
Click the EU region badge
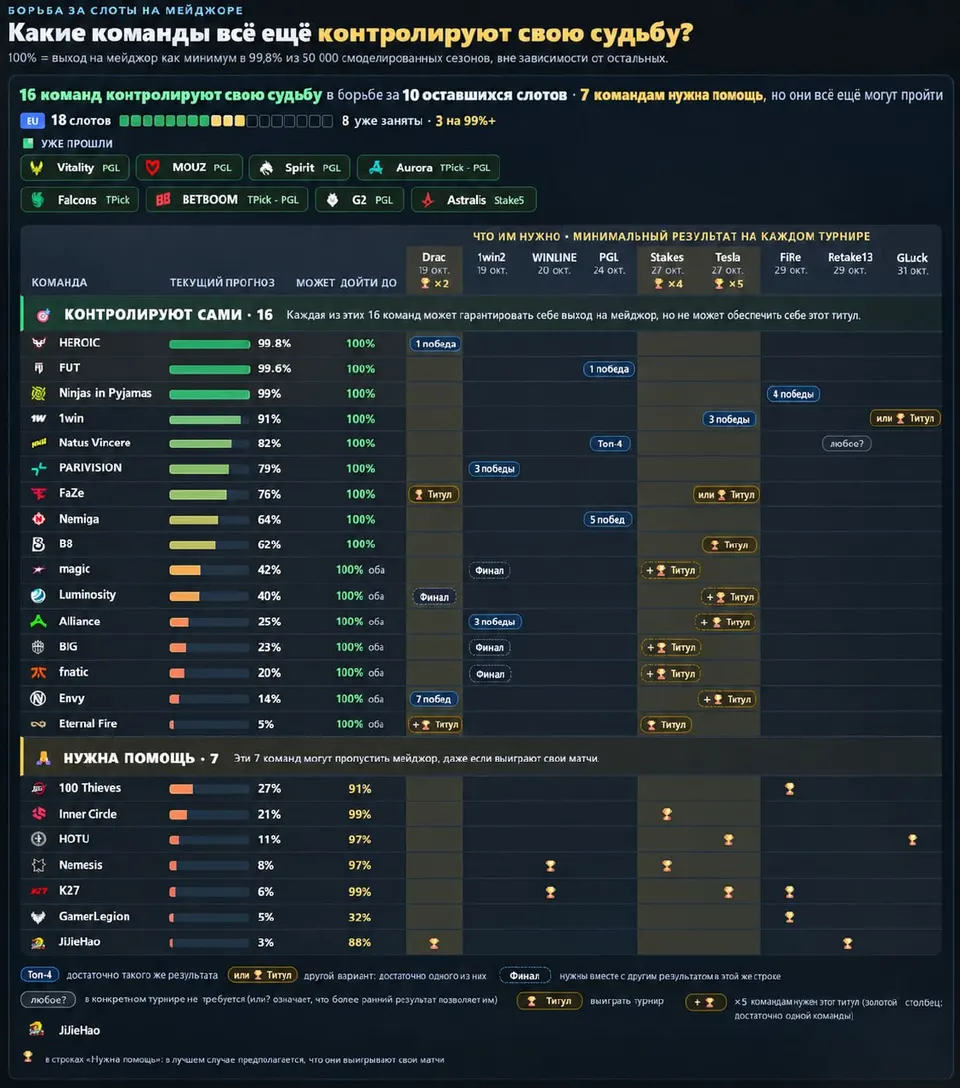tap(32, 121)
